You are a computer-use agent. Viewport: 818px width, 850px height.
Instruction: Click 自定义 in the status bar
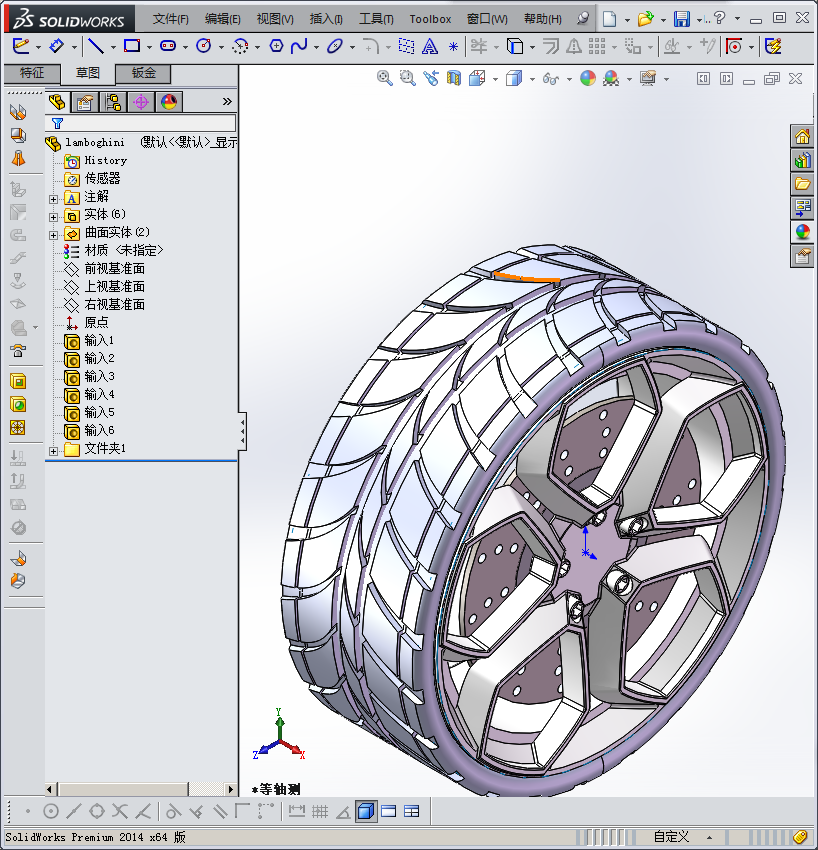[671, 837]
